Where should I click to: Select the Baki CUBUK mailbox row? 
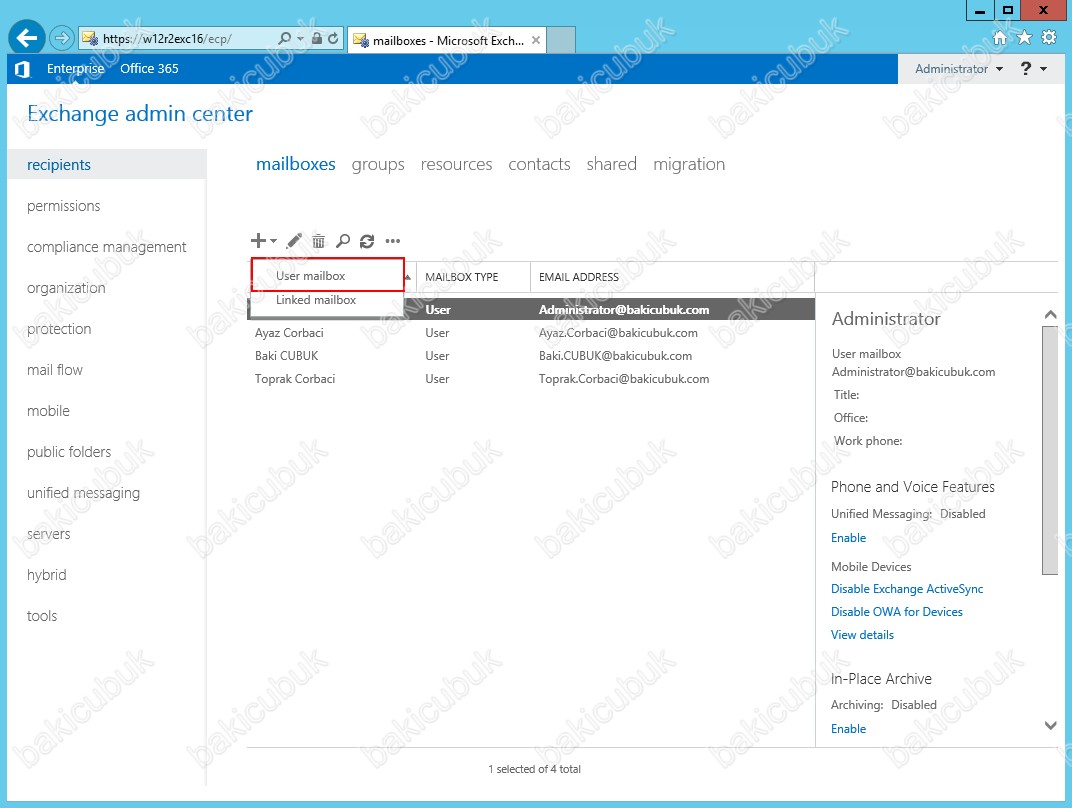click(x=531, y=355)
